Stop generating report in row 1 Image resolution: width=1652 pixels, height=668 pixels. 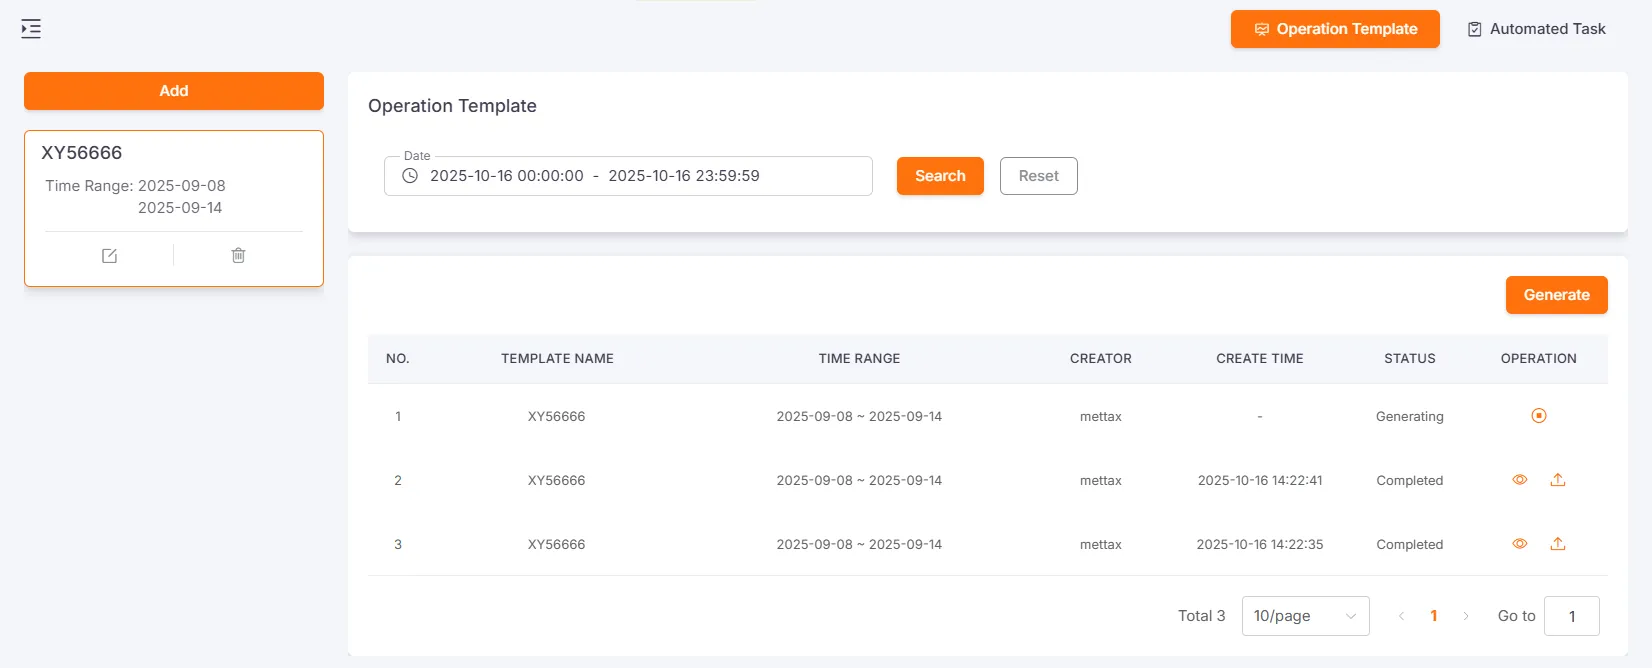point(1538,416)
